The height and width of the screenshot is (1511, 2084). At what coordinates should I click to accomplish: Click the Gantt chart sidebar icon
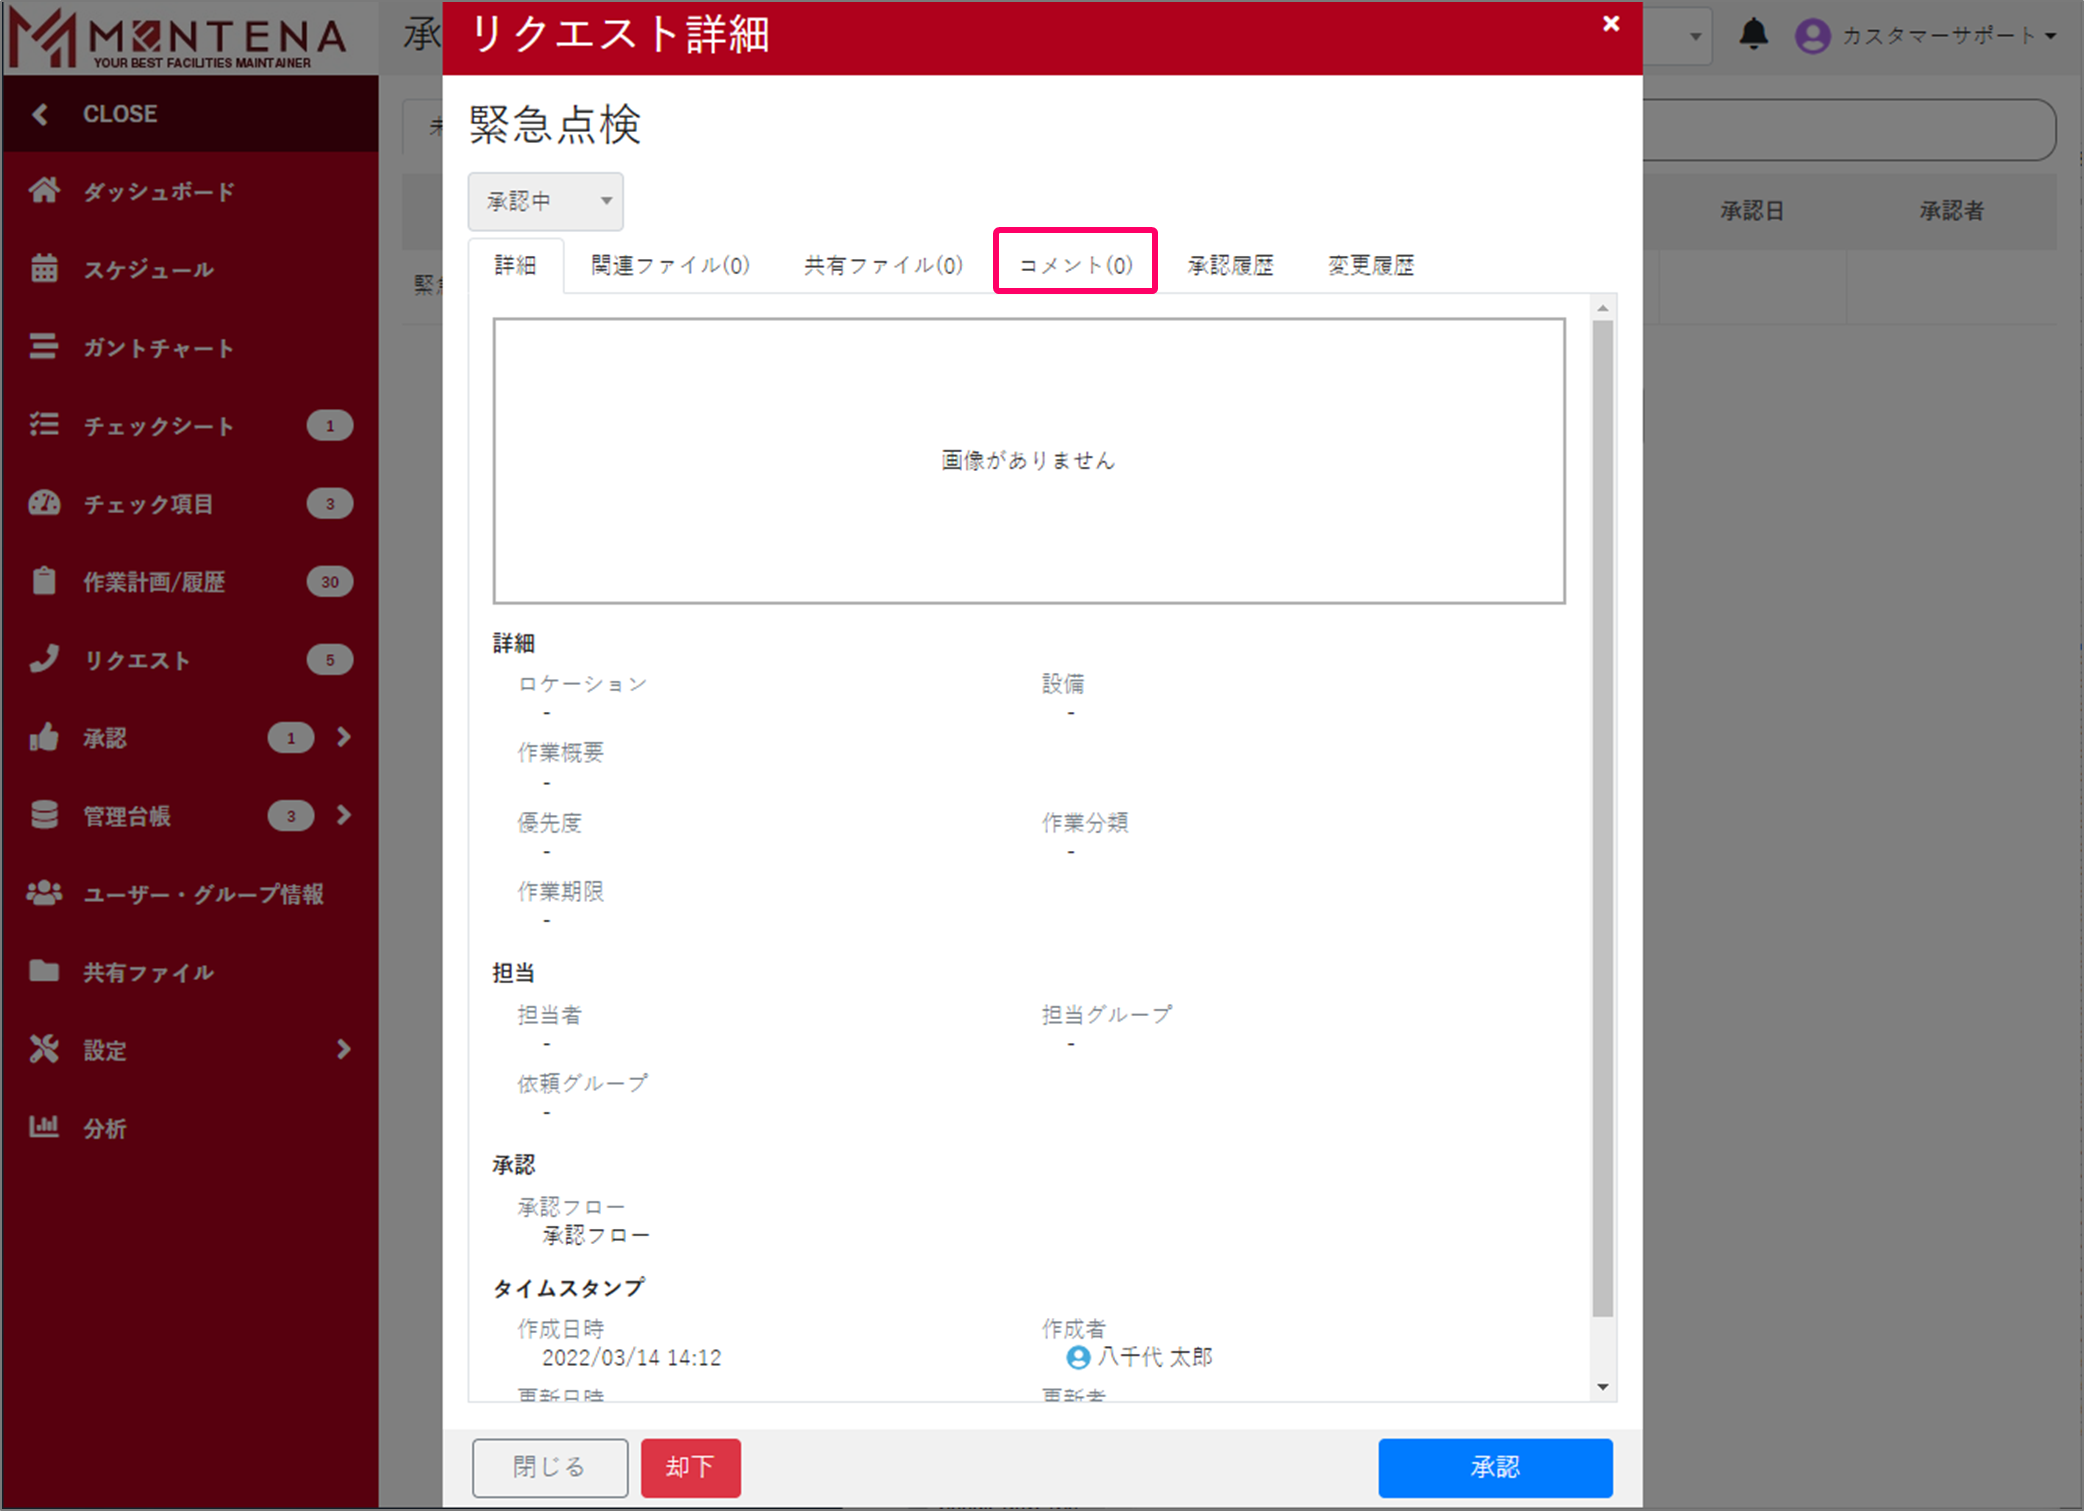[x=44, y=347]
